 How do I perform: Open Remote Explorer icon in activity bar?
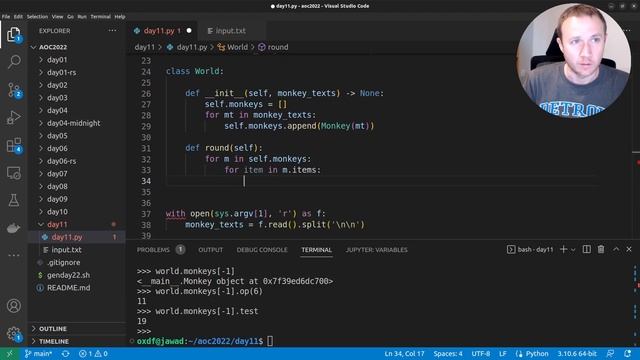pos(13,173)
